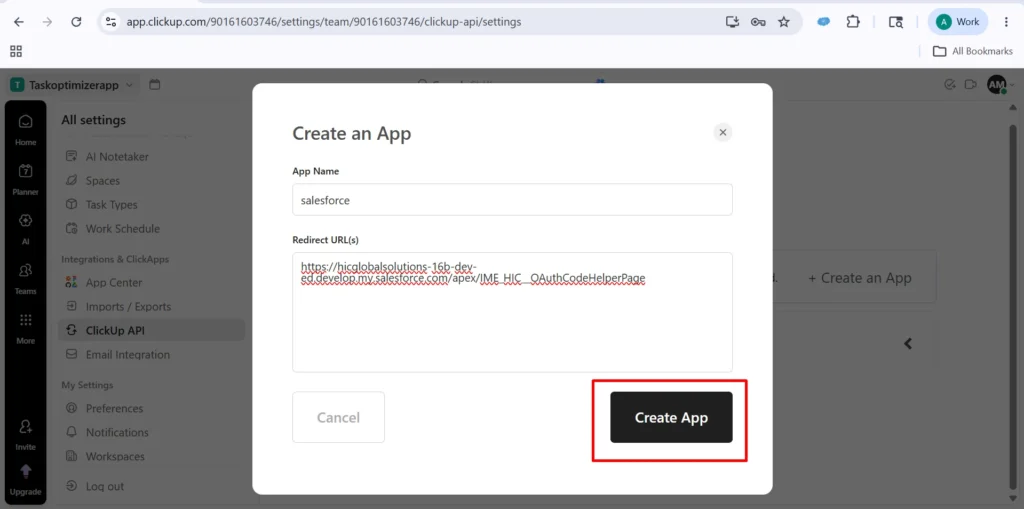Open the Work profile menu
The height and width of the screenshot is (509, 1024).
tap(957, 22)
